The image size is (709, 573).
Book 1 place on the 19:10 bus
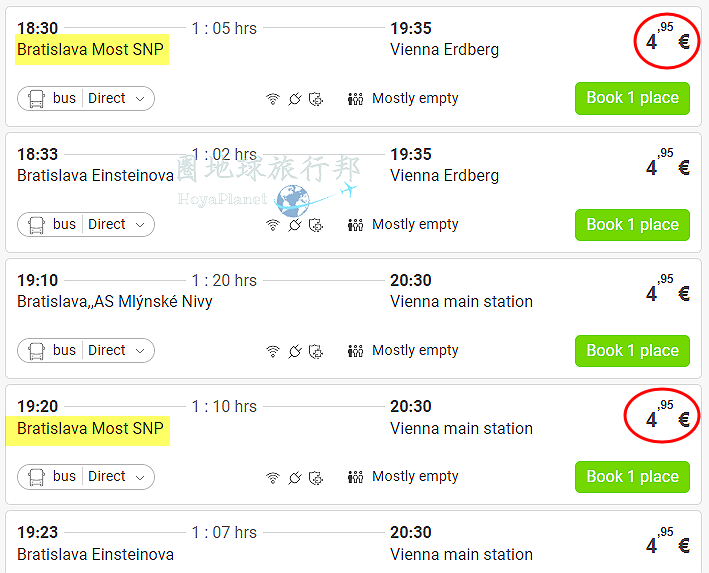632,350
